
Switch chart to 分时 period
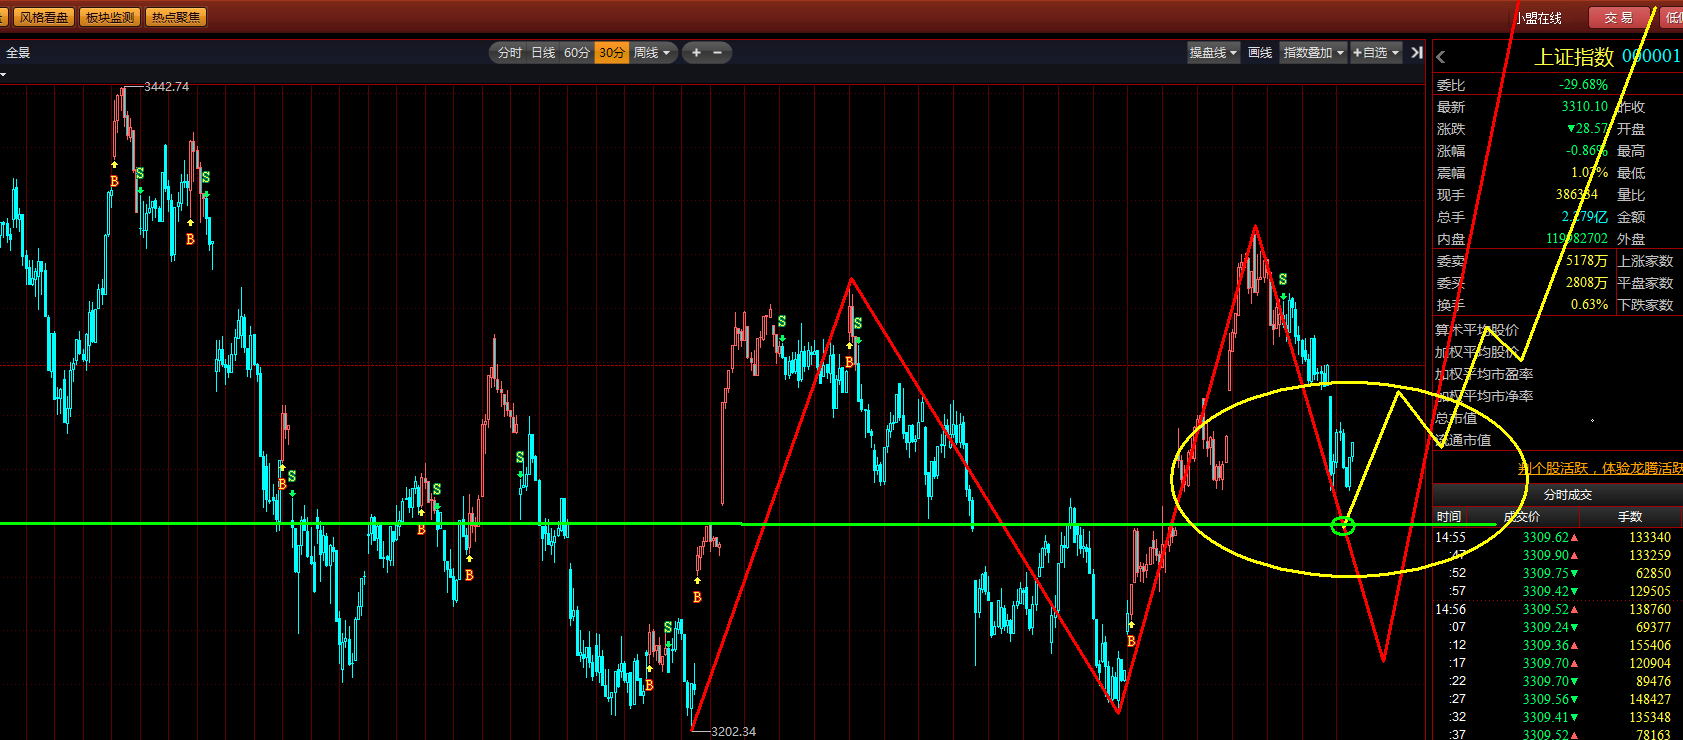click(510, 53)
